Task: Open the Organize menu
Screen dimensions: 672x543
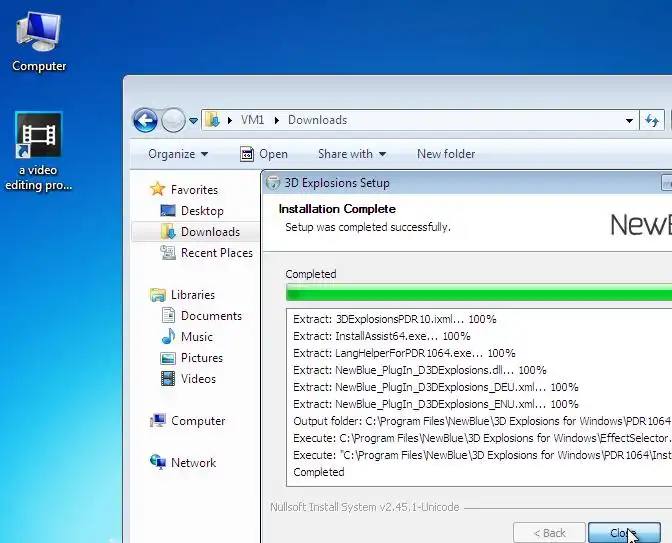Action: click(x=178, y=154)
